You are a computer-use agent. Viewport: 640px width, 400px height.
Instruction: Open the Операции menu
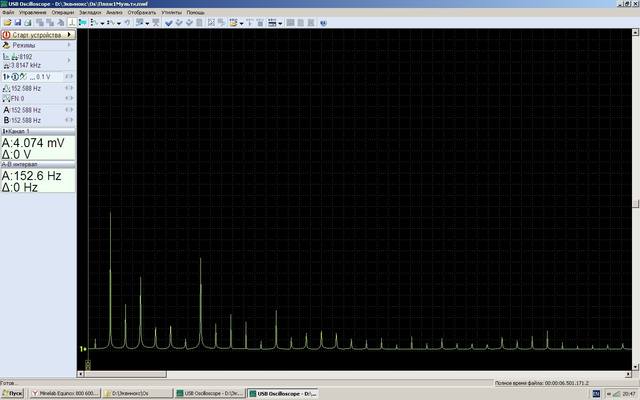coord(62,13)
